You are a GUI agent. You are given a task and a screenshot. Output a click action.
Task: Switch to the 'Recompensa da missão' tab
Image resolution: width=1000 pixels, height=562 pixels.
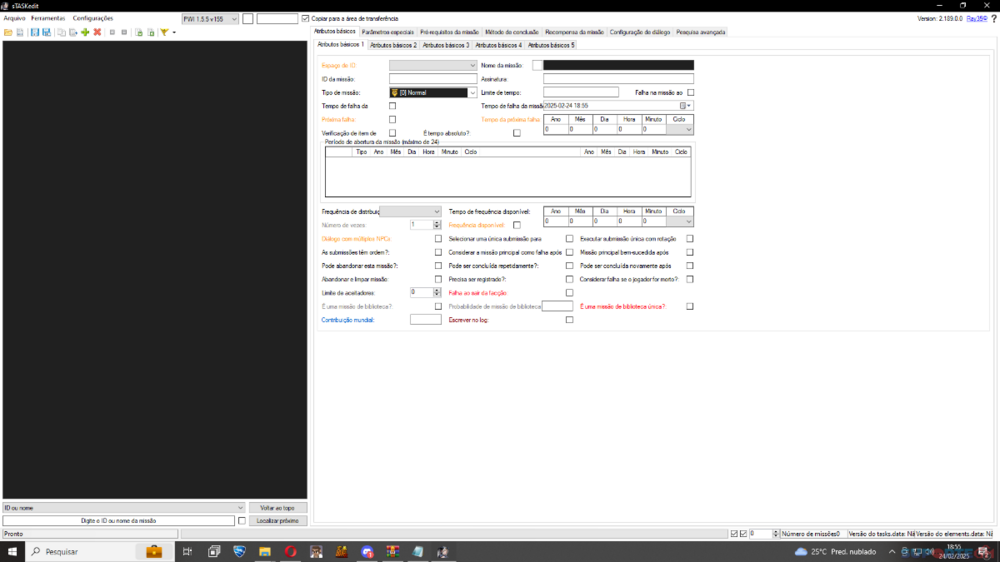(574, 32)
